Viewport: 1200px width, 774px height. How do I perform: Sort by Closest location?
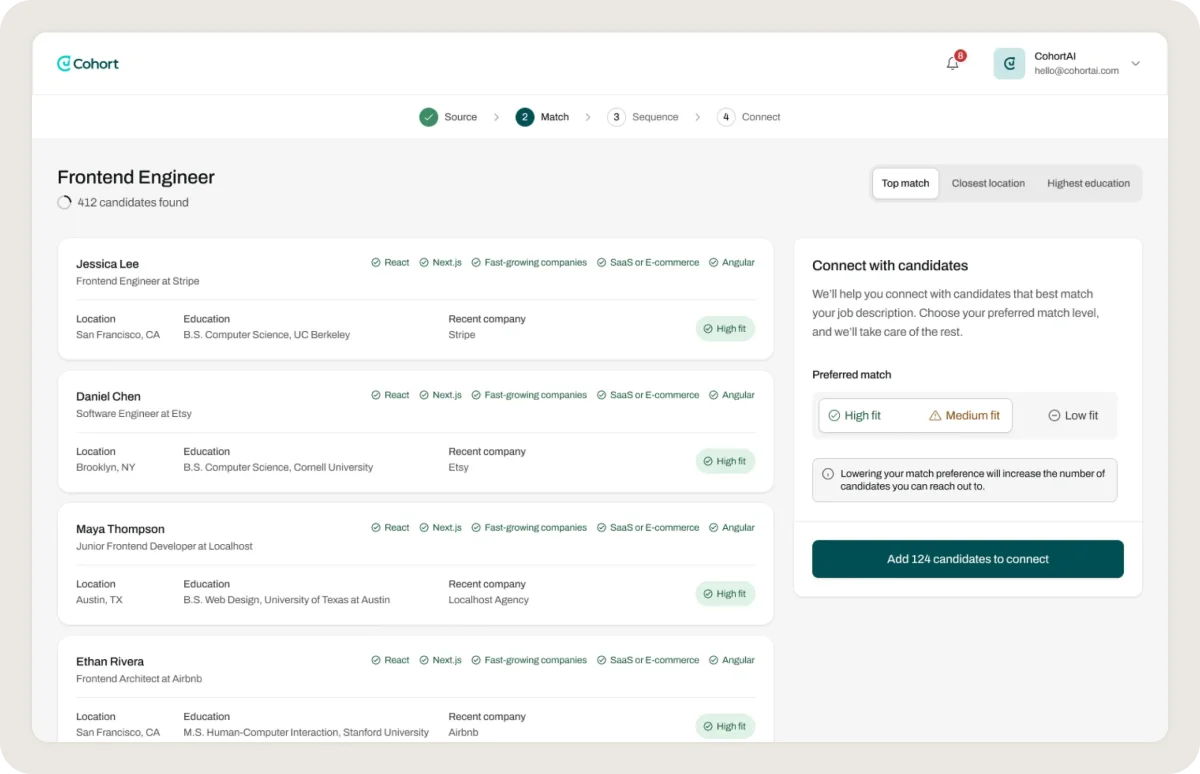coord(988,183)
